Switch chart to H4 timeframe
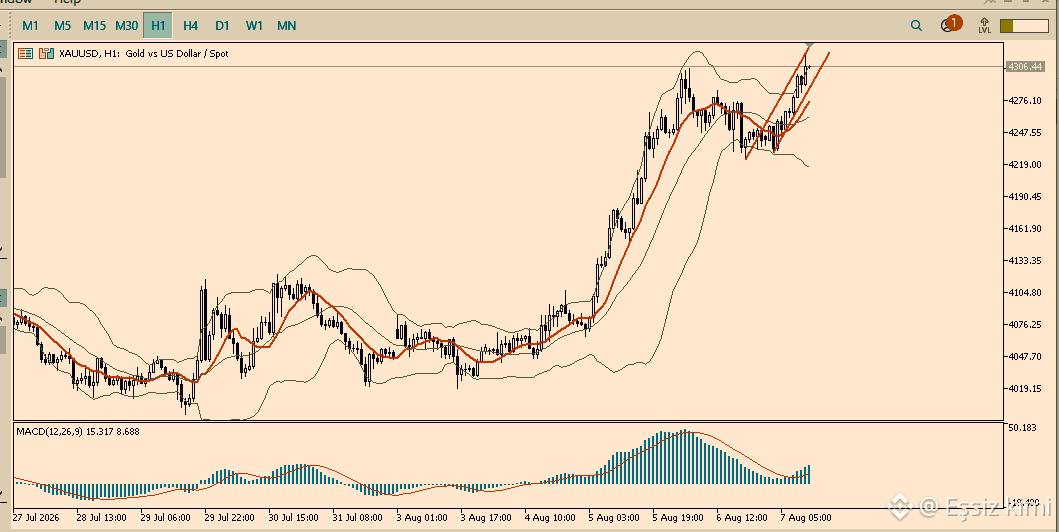The width and height of the screenshot is (1059, 532). tap(190, 26)
